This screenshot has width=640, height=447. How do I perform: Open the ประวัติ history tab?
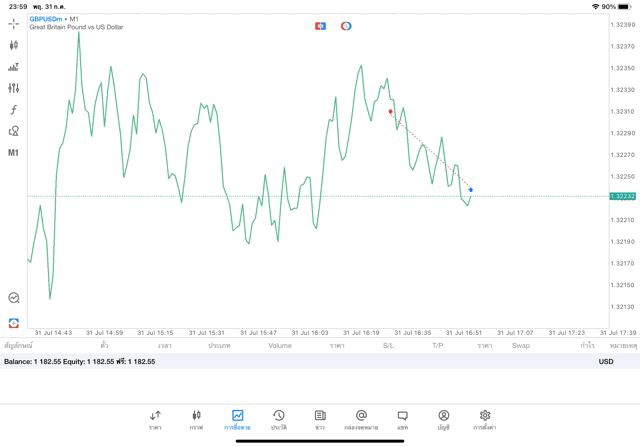coord(278,419)
